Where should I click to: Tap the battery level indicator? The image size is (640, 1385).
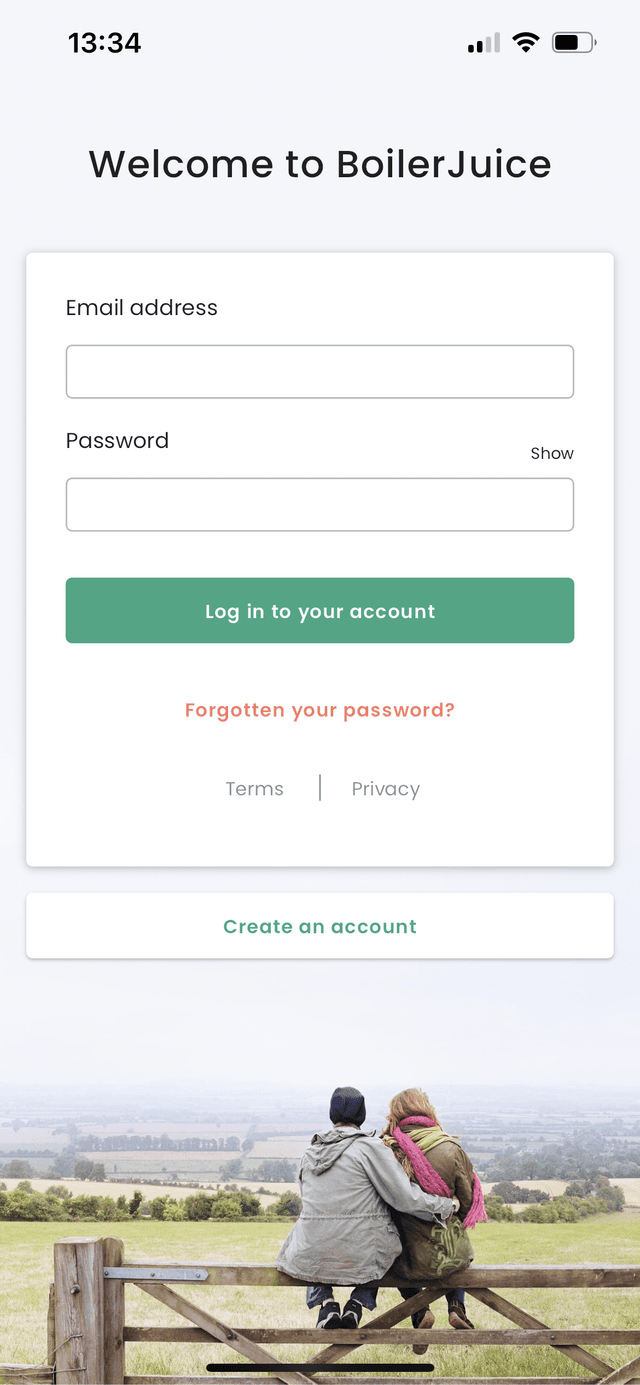pyautogui.click(x=570, y=42)
